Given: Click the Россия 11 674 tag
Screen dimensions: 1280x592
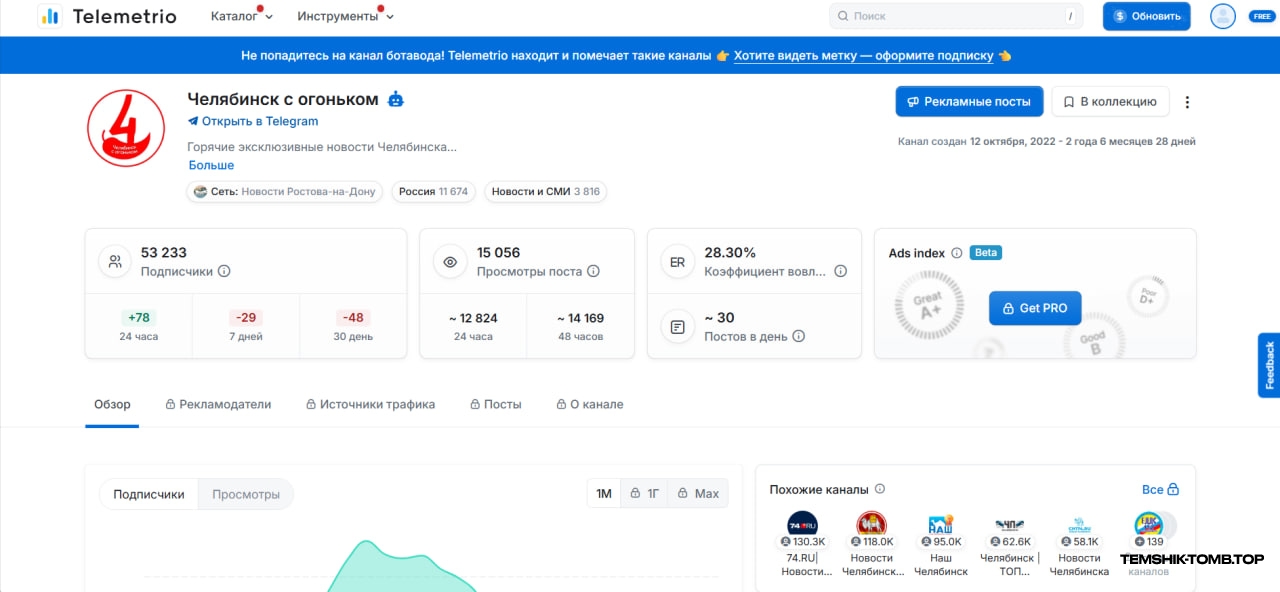Looking at the screenshot, I should point(433,191).
